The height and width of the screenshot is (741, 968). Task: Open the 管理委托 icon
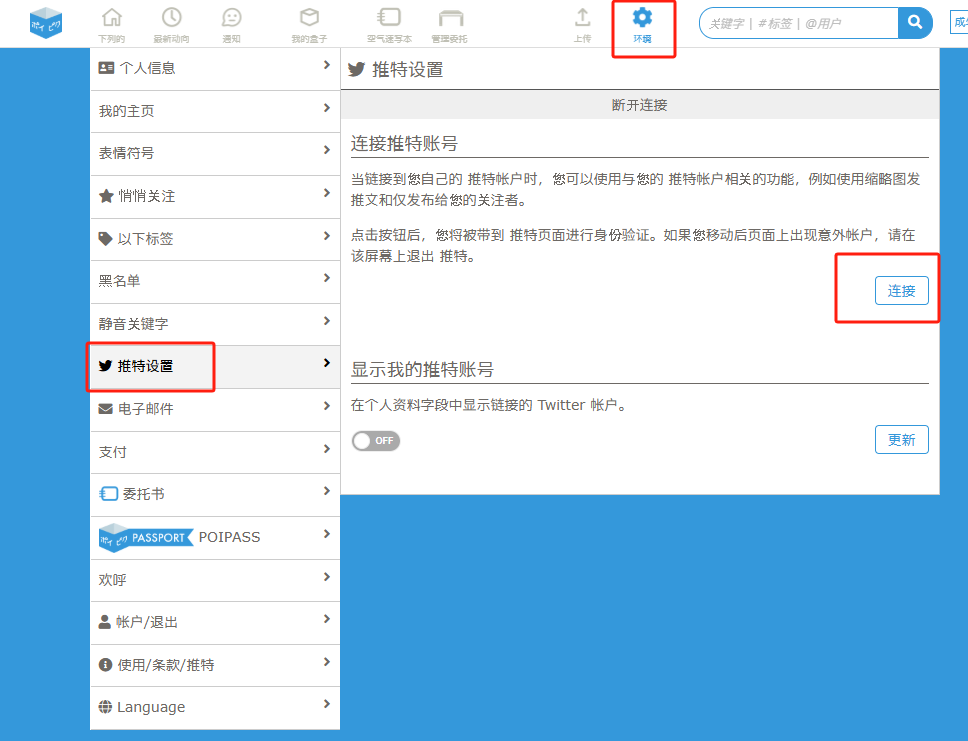[x=450, y=17]
